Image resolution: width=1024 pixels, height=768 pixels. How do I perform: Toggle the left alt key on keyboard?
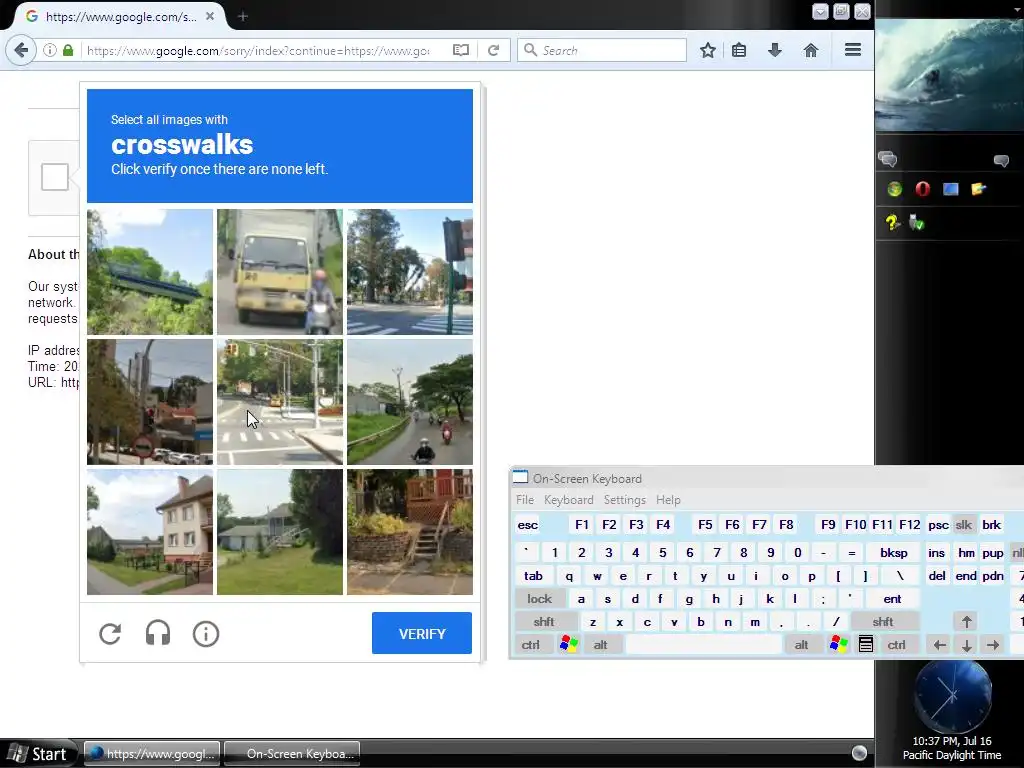600,645
